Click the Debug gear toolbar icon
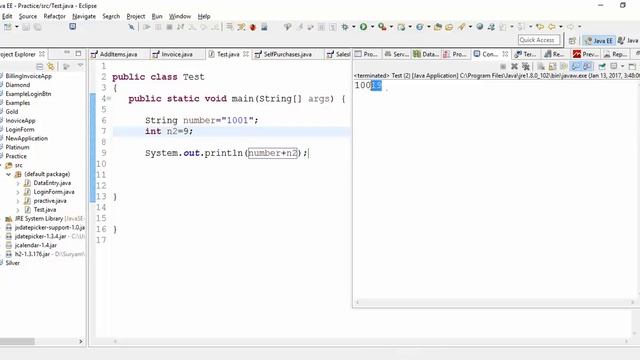Viewport: 640px width, 360px height. click(x=345, y=27)
